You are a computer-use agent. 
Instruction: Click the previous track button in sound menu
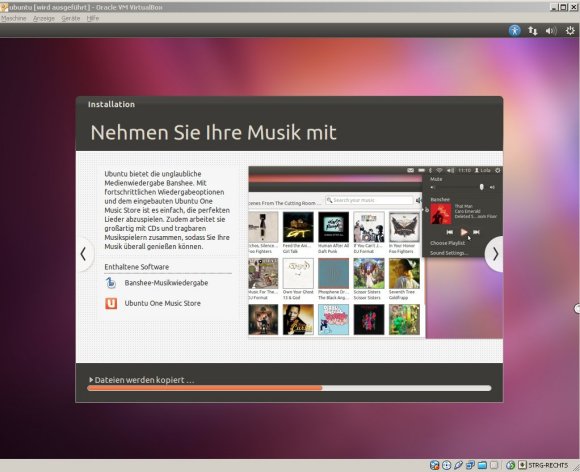(x=450, y=232)
